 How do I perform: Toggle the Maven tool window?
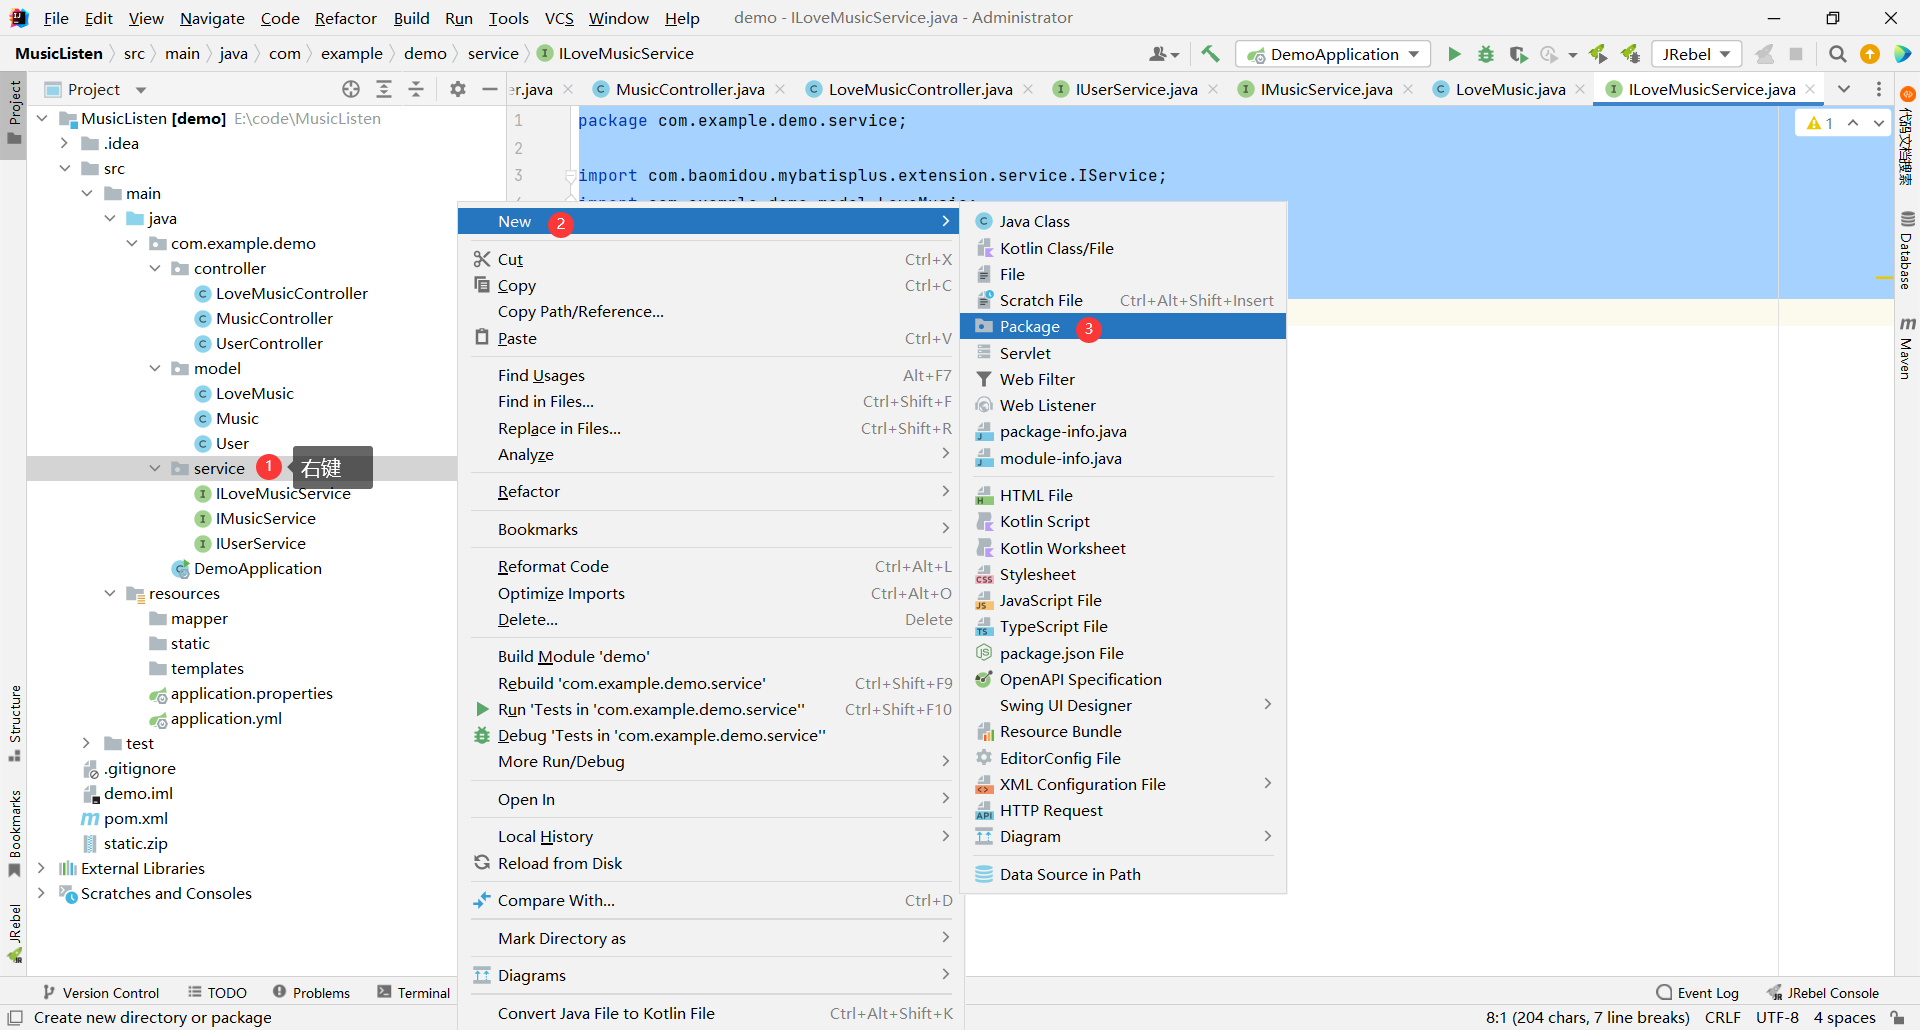coord(1907,348)
